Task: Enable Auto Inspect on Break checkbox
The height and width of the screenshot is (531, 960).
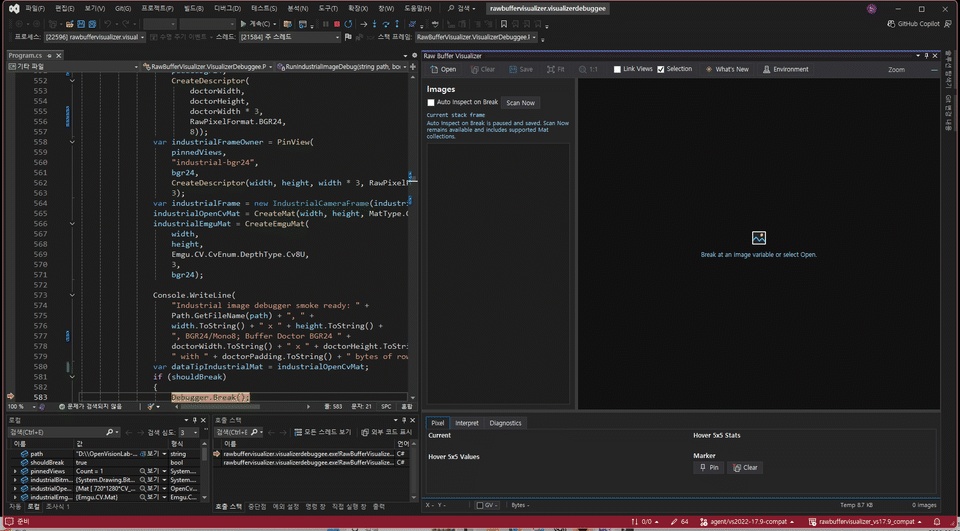Action: coord(430,102)
